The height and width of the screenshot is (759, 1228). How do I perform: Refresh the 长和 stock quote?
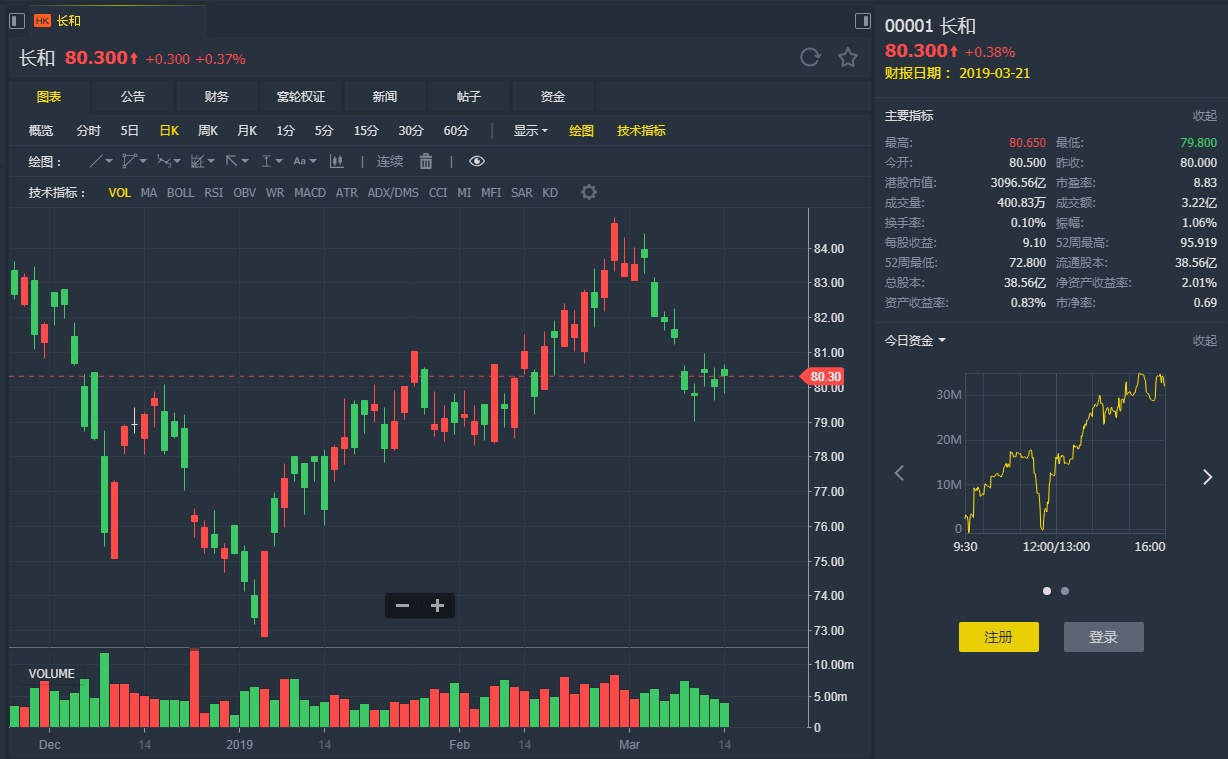(x=810, y=57)
